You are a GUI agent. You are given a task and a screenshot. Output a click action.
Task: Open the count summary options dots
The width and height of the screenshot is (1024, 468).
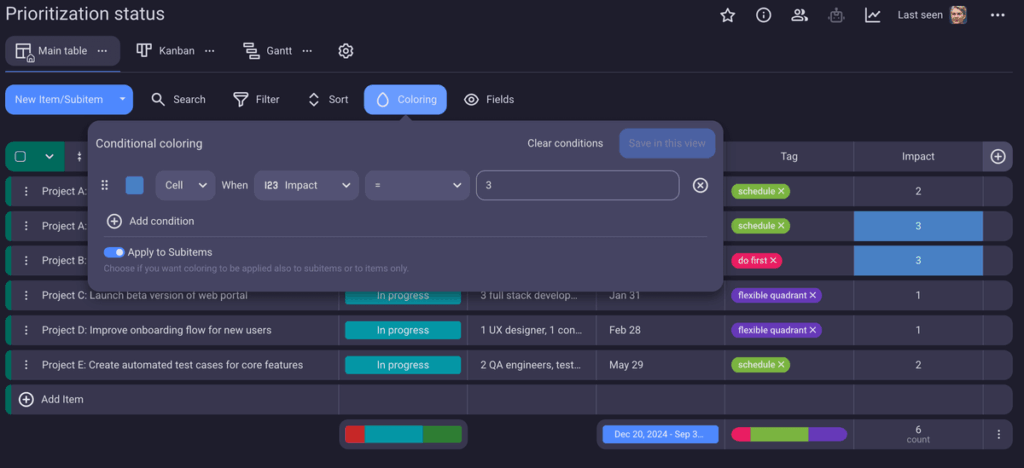[999, 434]
